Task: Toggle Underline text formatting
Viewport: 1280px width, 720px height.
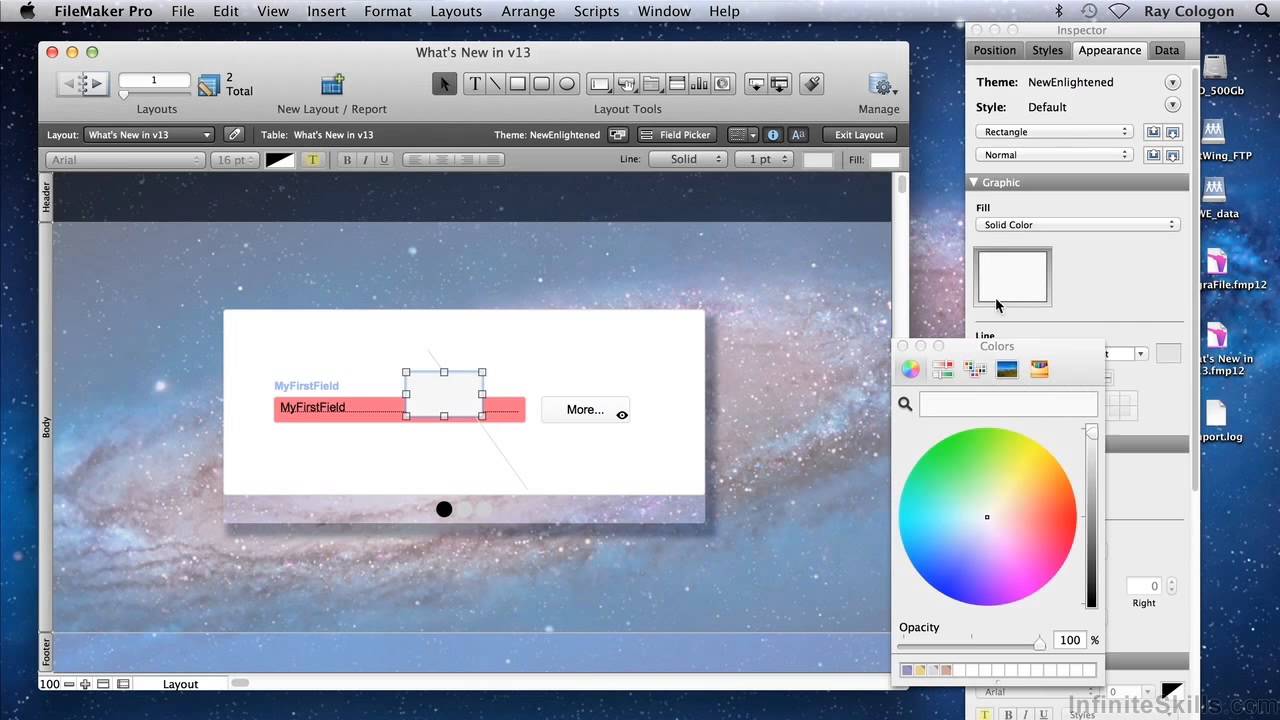Action: click(383, 160)
